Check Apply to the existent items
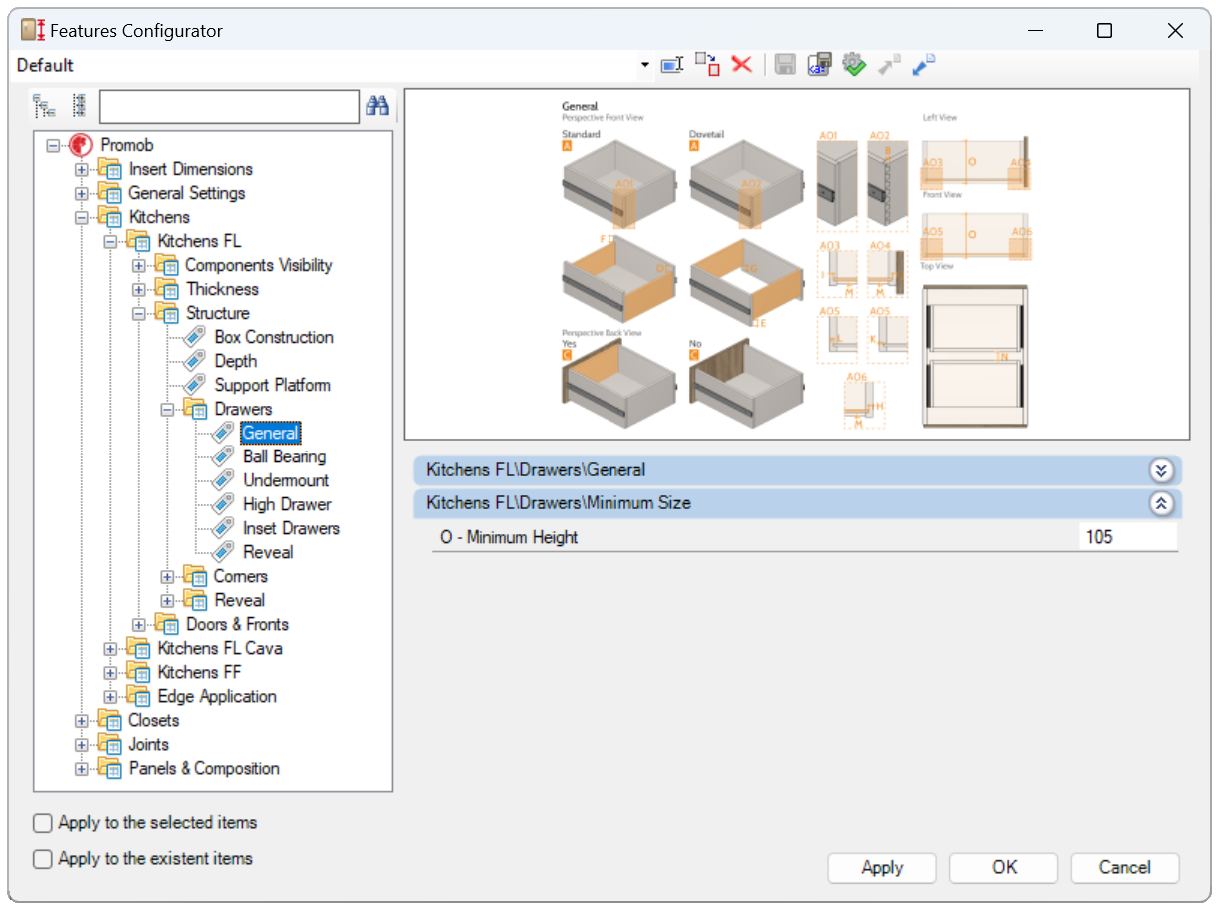The image size is (1216, 907). point(43,859)
